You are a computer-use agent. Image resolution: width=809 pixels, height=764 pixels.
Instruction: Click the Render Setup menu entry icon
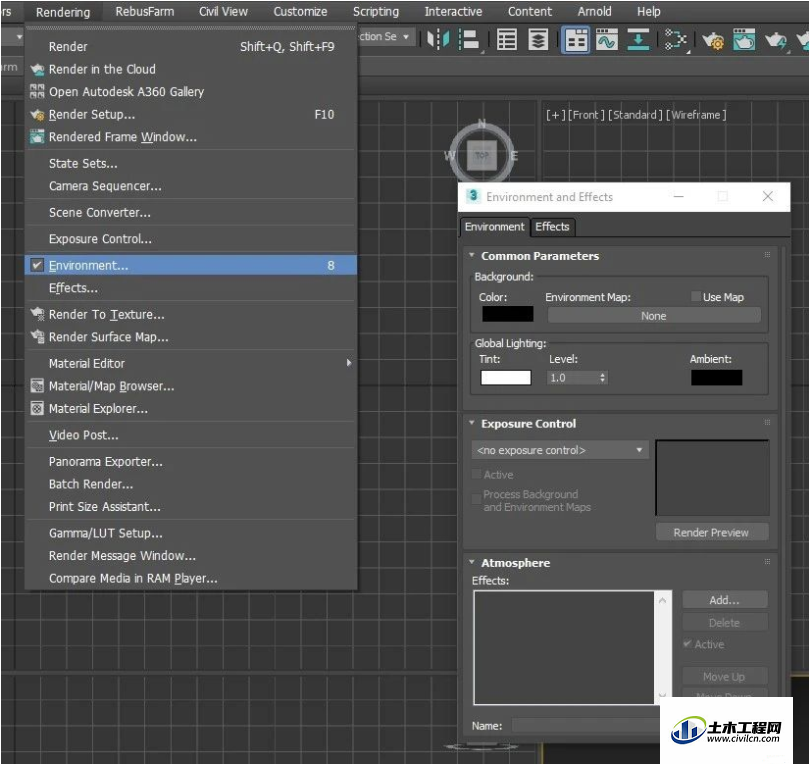[x=37, y=115]
